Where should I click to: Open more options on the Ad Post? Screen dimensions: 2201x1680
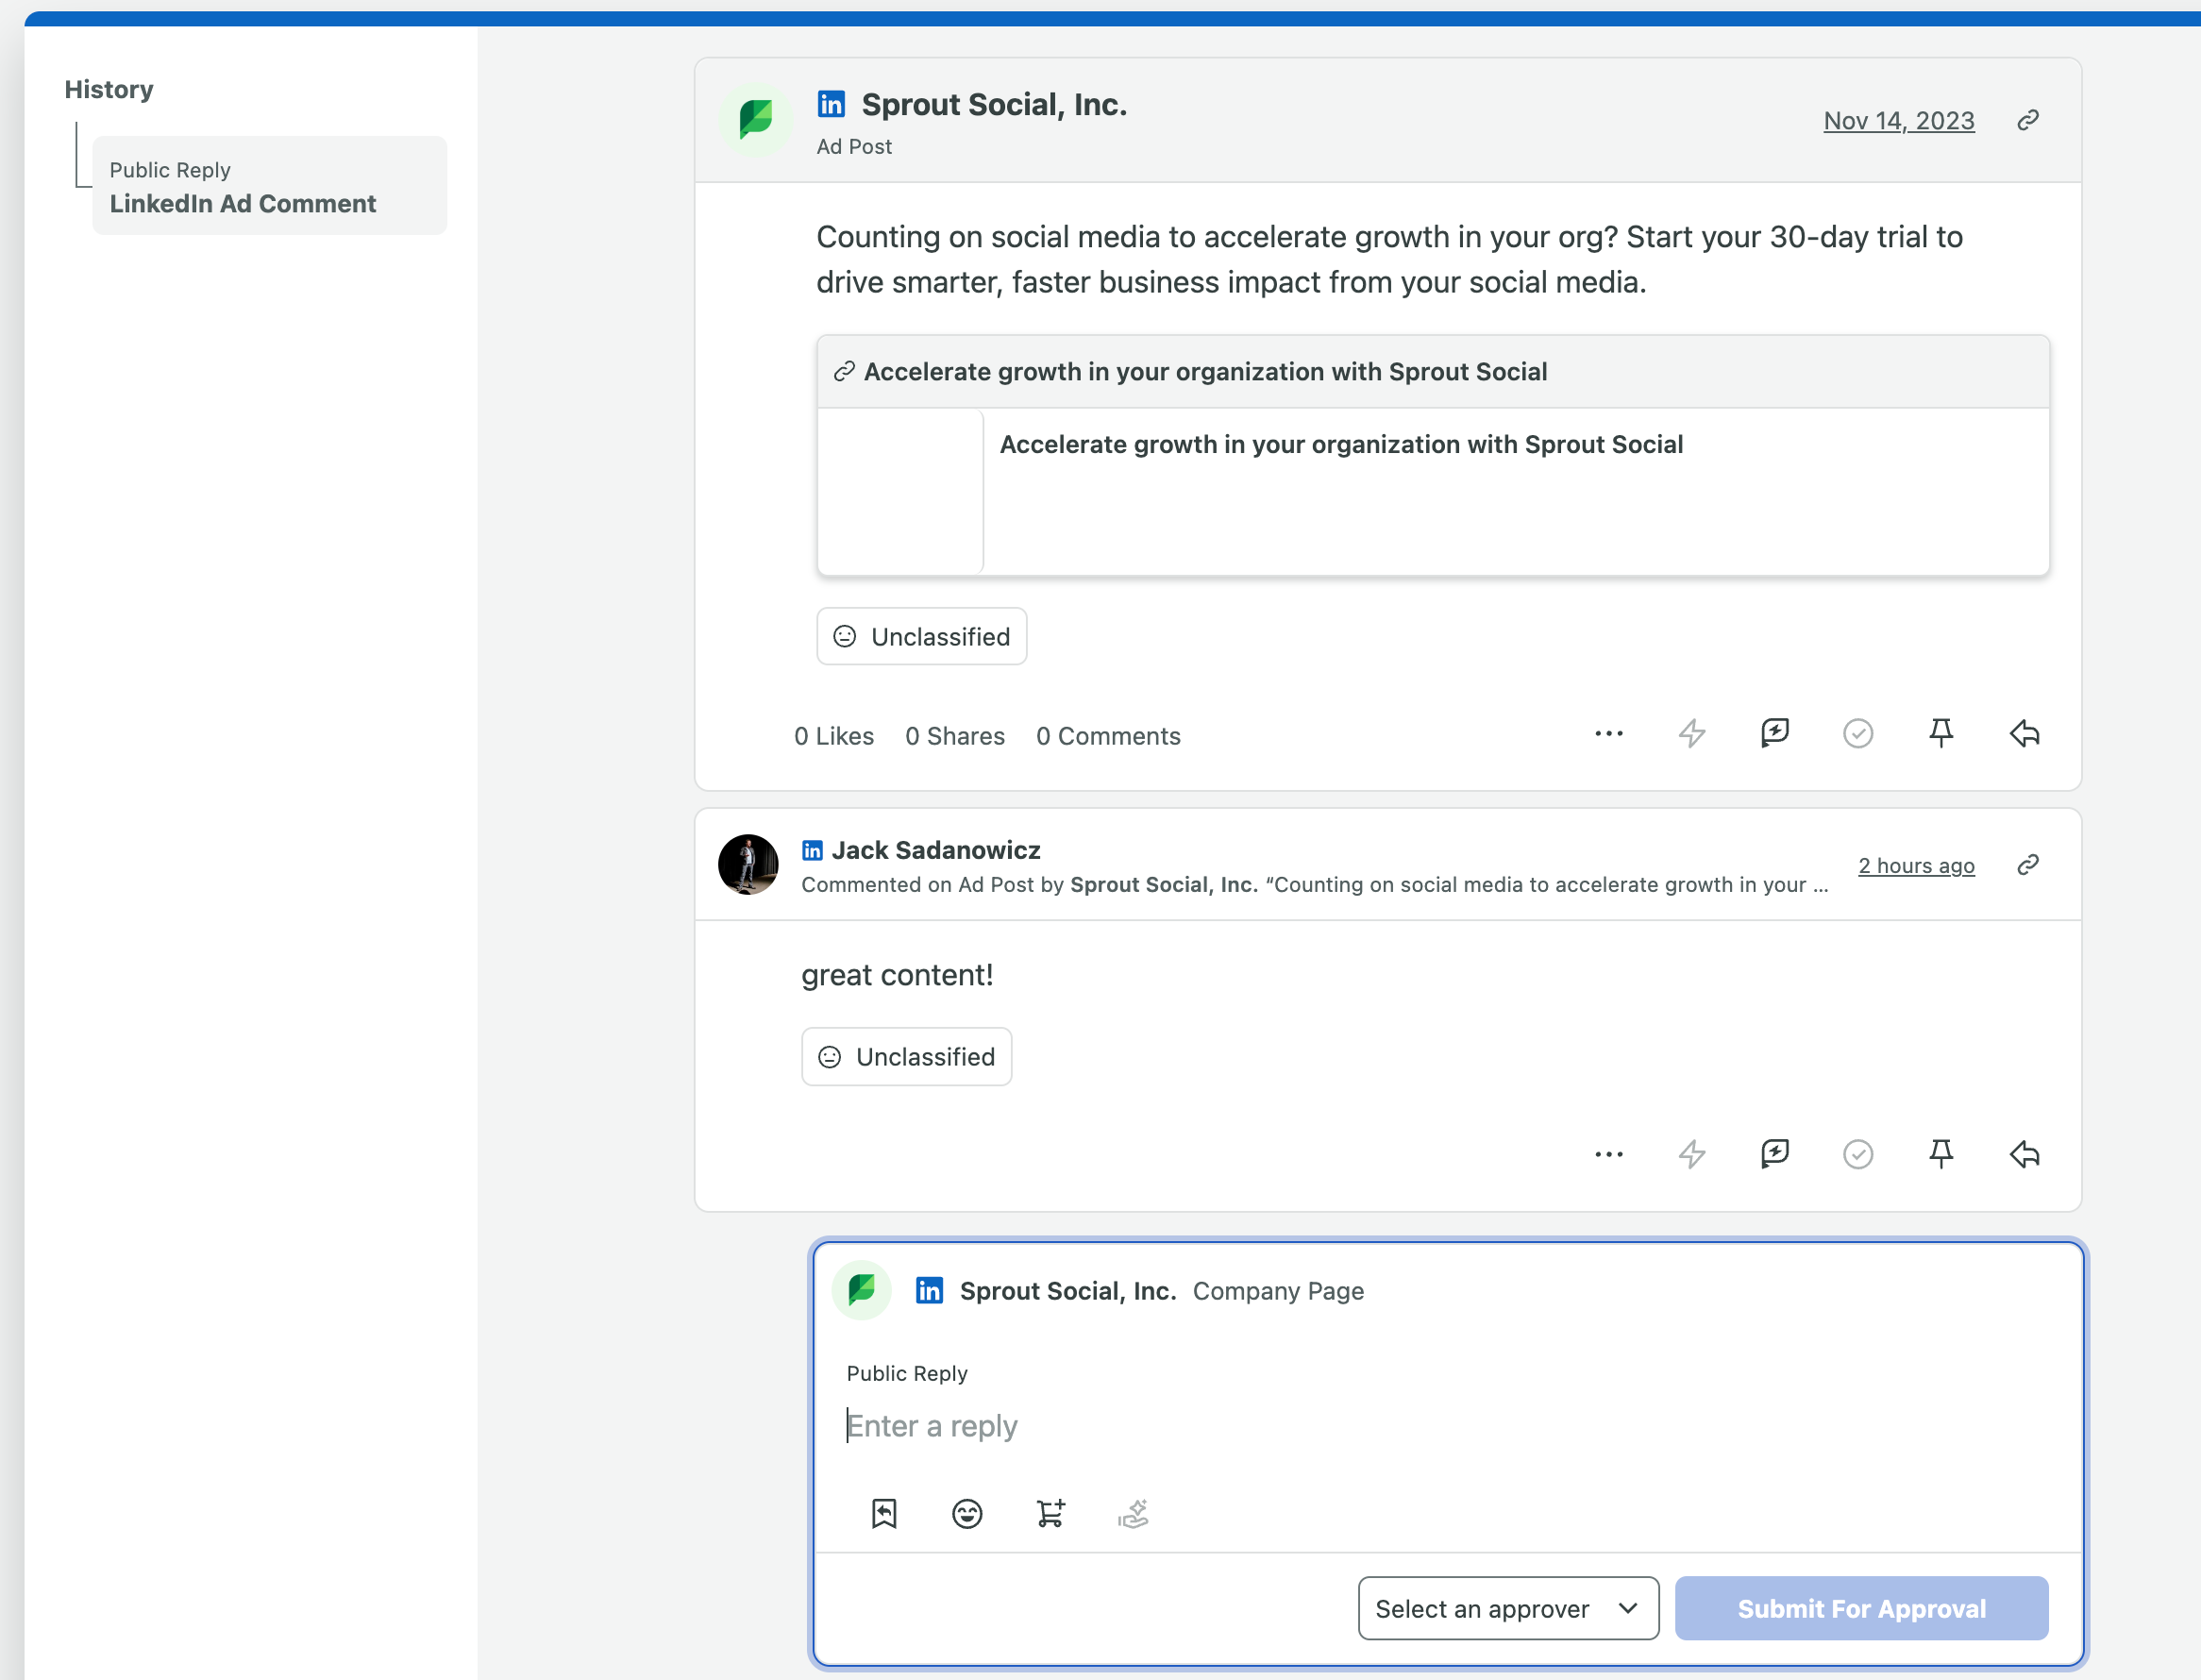pos(1609,733)
